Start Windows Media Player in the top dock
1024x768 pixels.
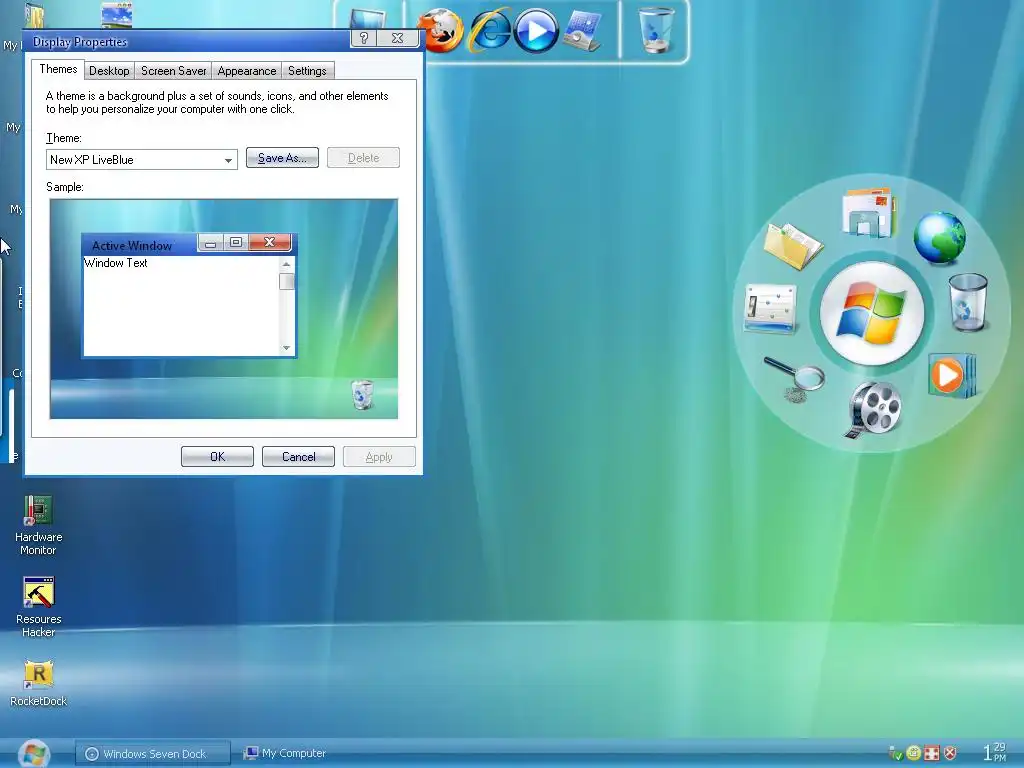[x=536, y=31]
